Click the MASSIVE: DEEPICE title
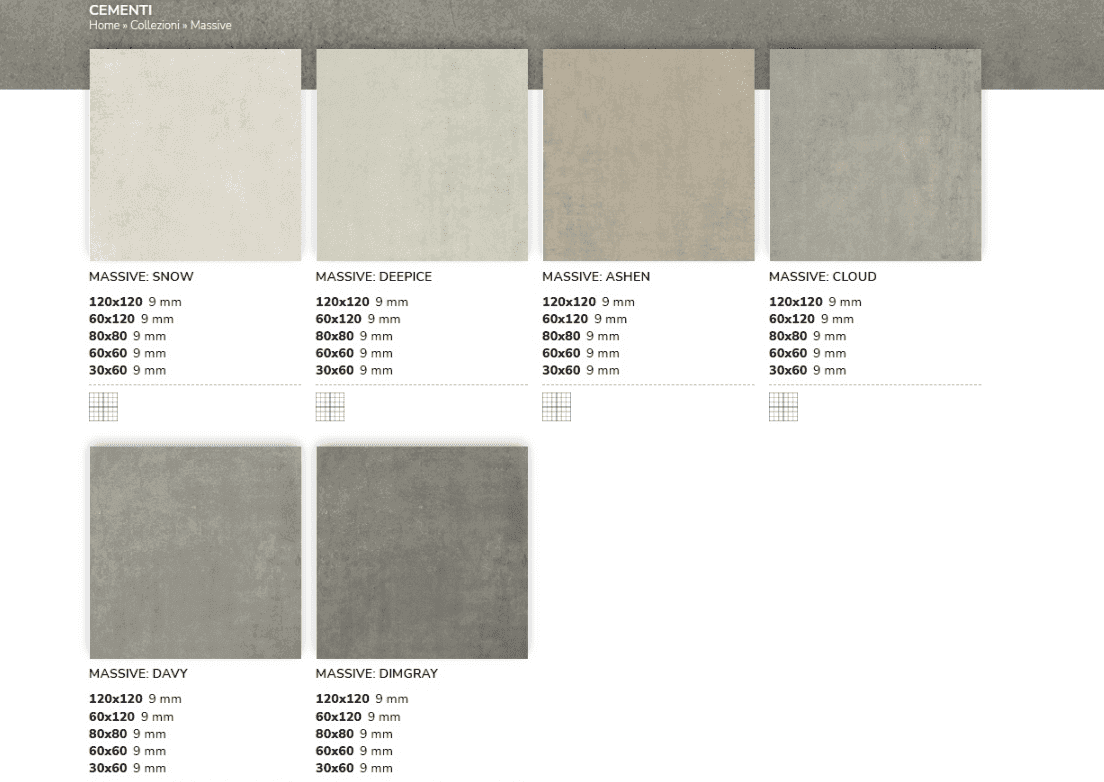 tap(374, 277)
